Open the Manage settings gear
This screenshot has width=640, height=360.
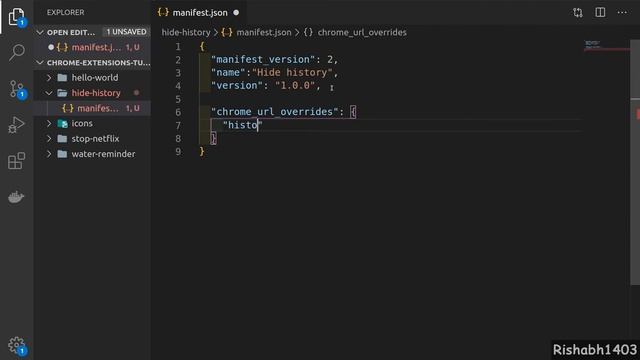[x=16, y=345]
